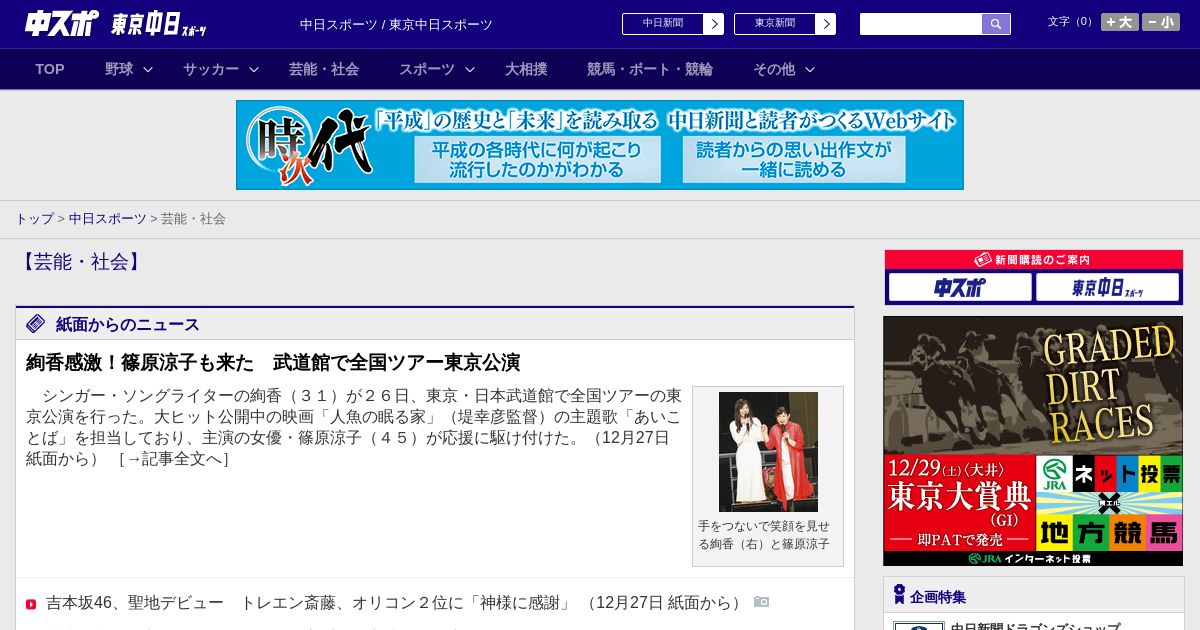Click the 企画特集 ribbon icon
Image resolution: width=1200 pixels, height=630 pixels.
point(899,595)
